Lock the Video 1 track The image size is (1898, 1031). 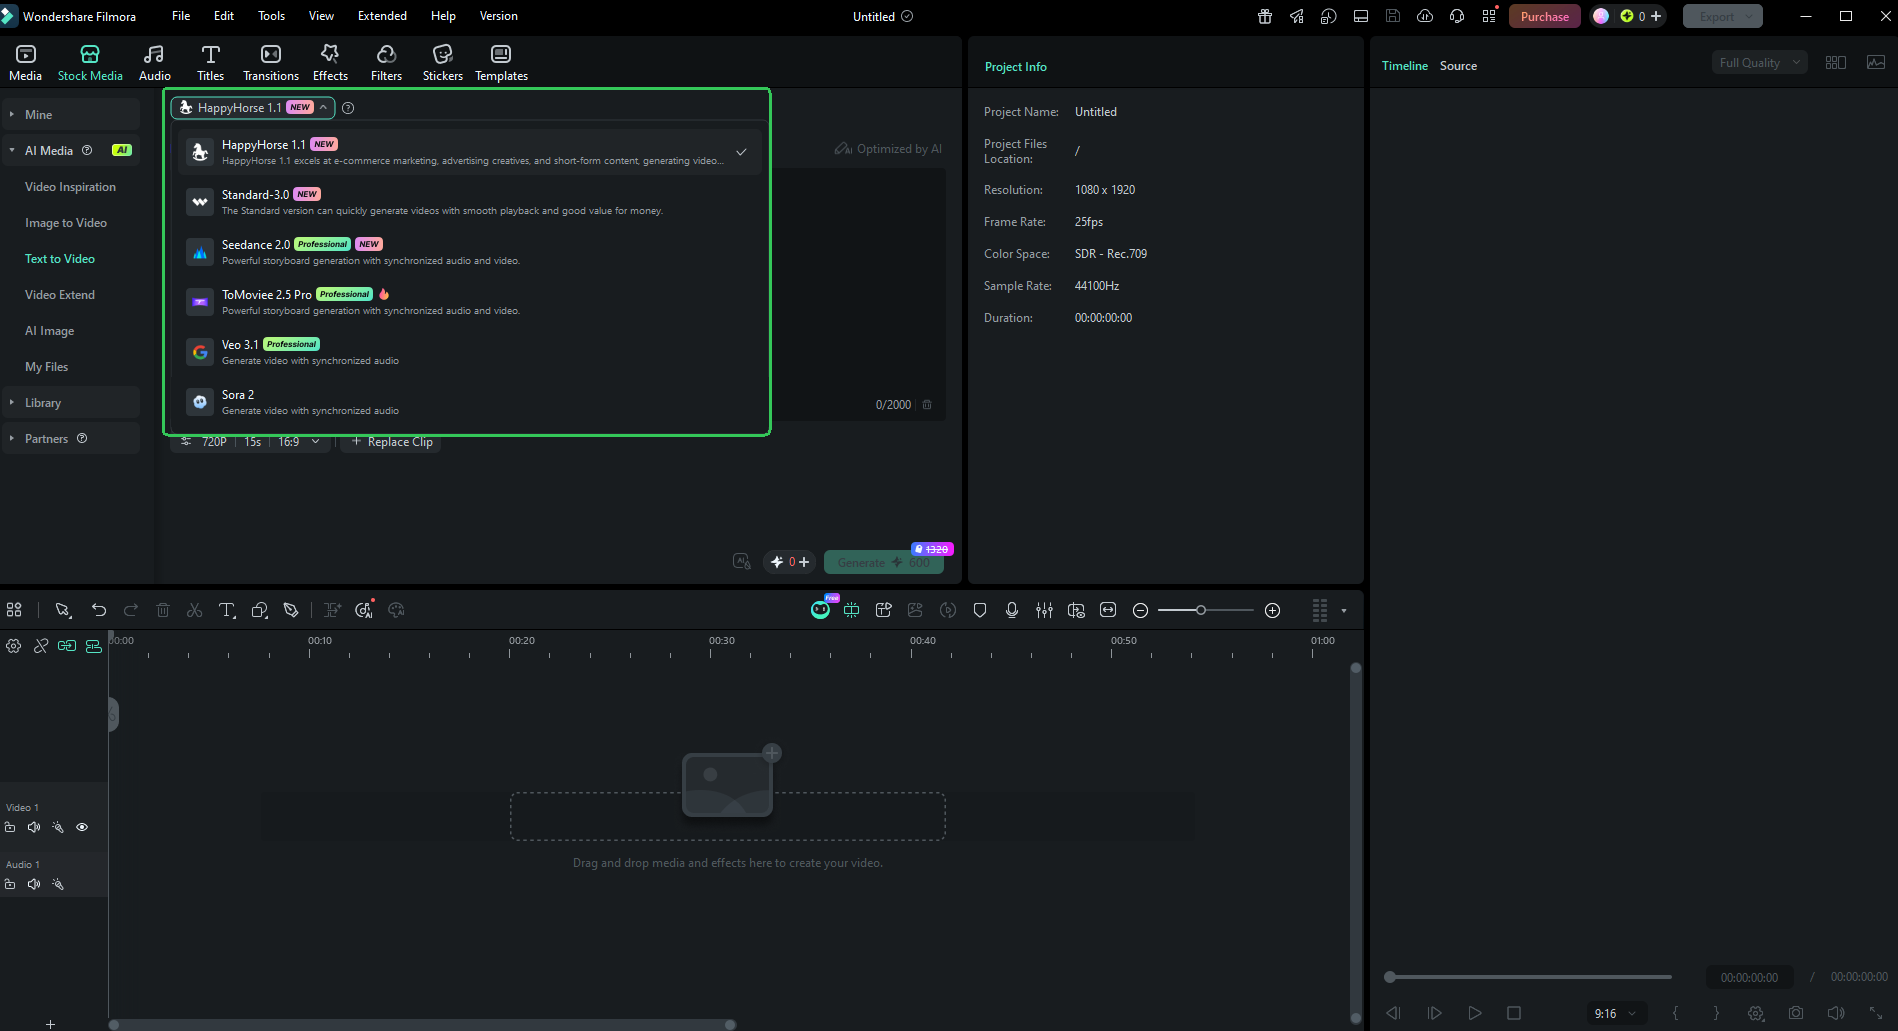click(x=10, y=827)
